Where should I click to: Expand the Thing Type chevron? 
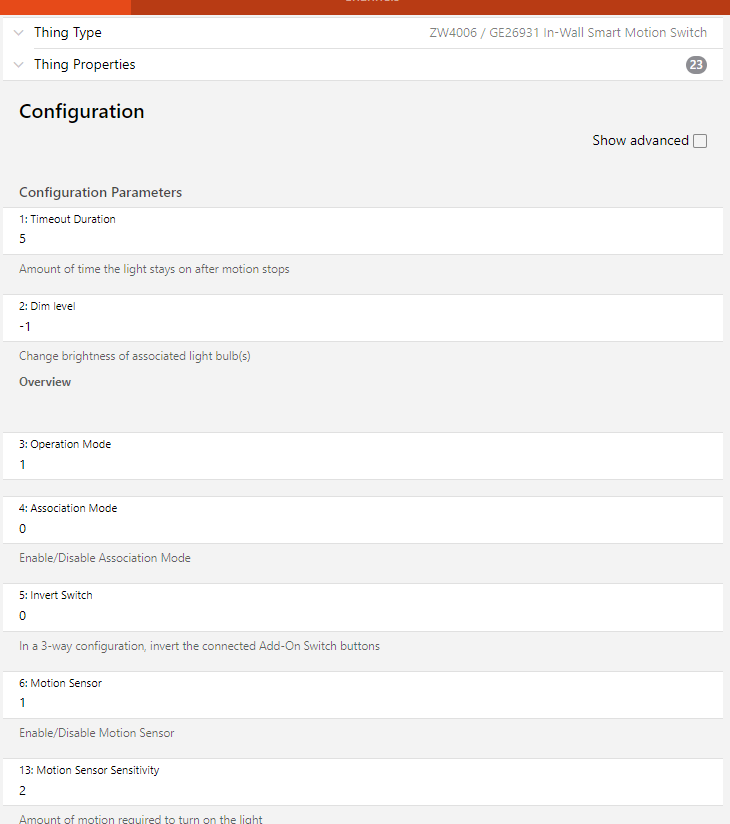click(19, 33)
